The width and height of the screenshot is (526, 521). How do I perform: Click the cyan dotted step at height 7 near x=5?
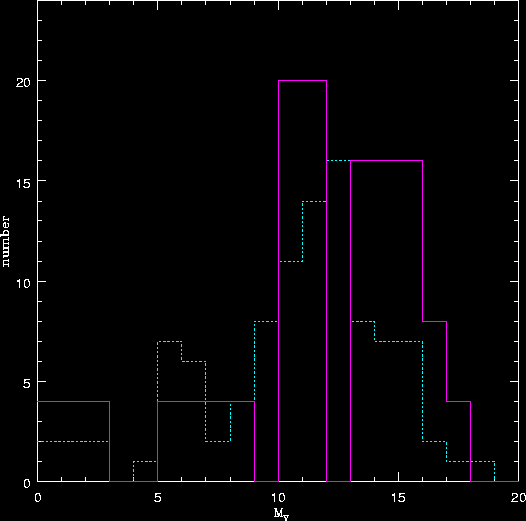(170, 341)
